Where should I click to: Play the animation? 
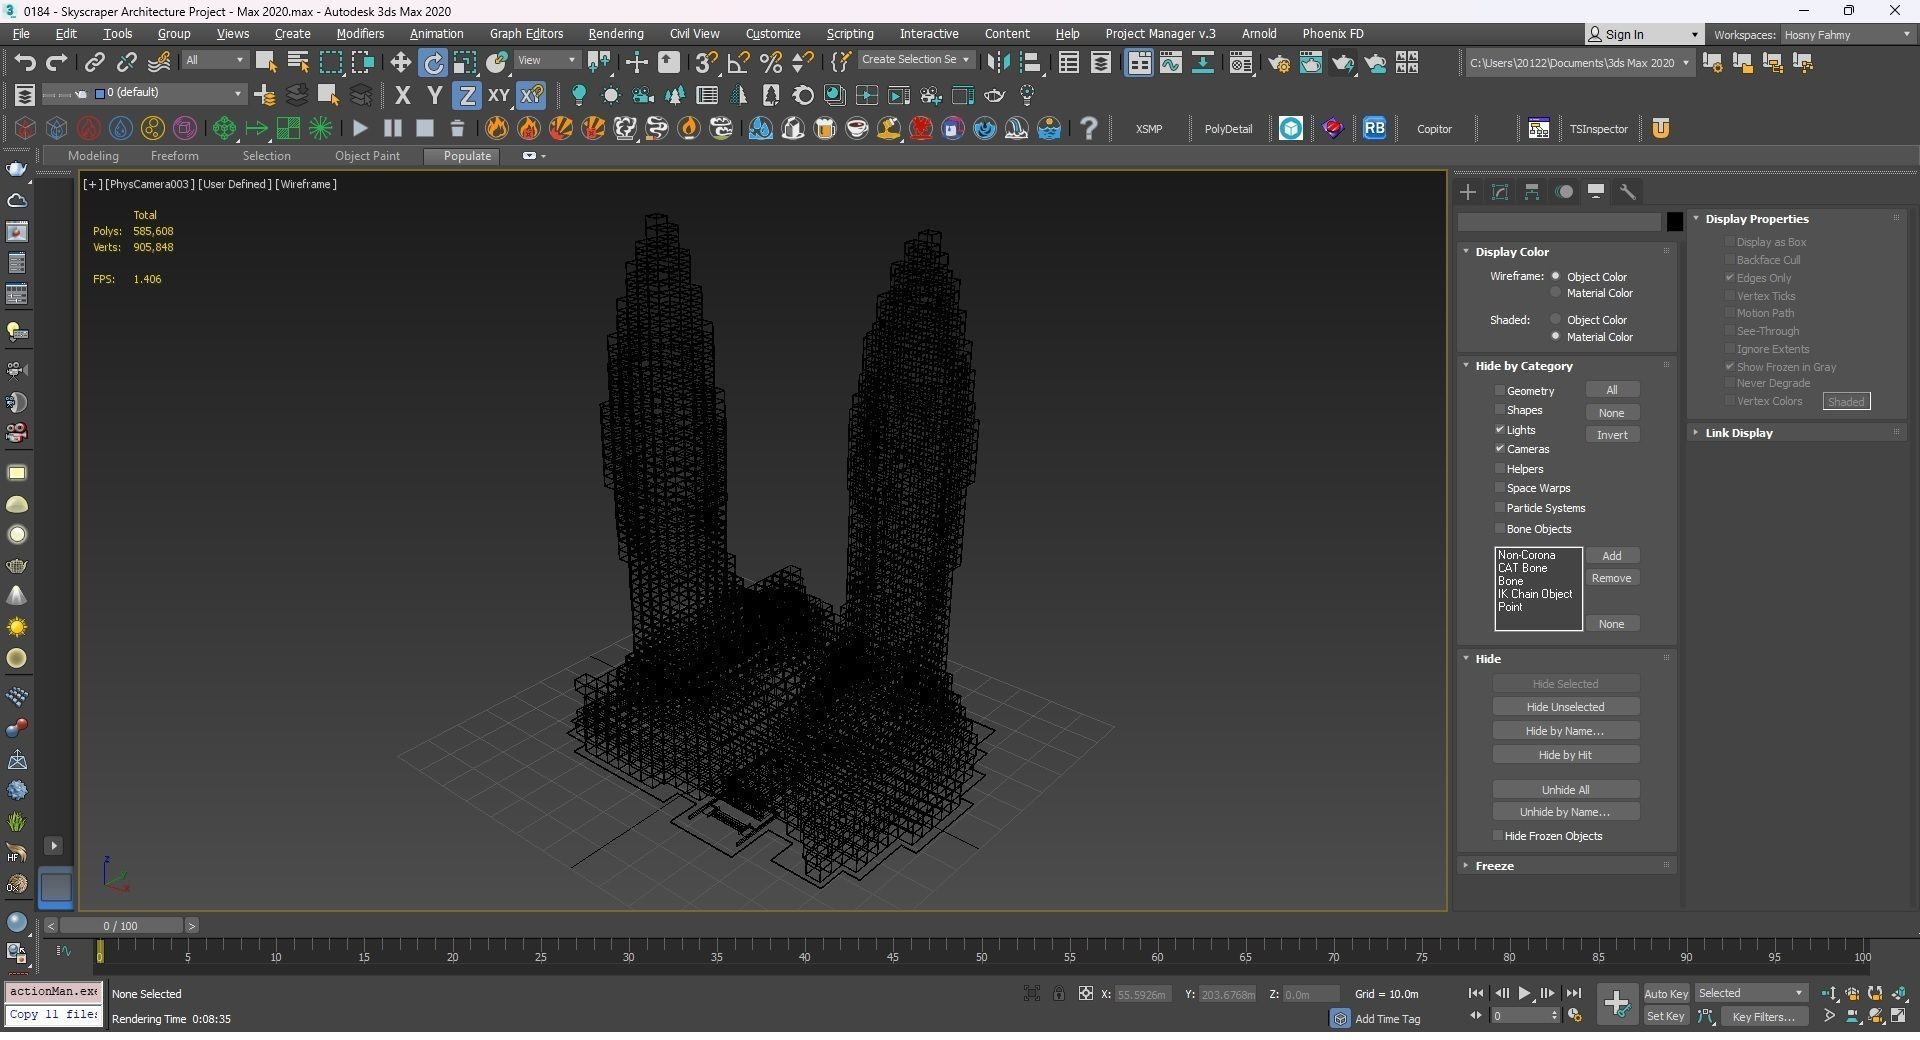1524,993
